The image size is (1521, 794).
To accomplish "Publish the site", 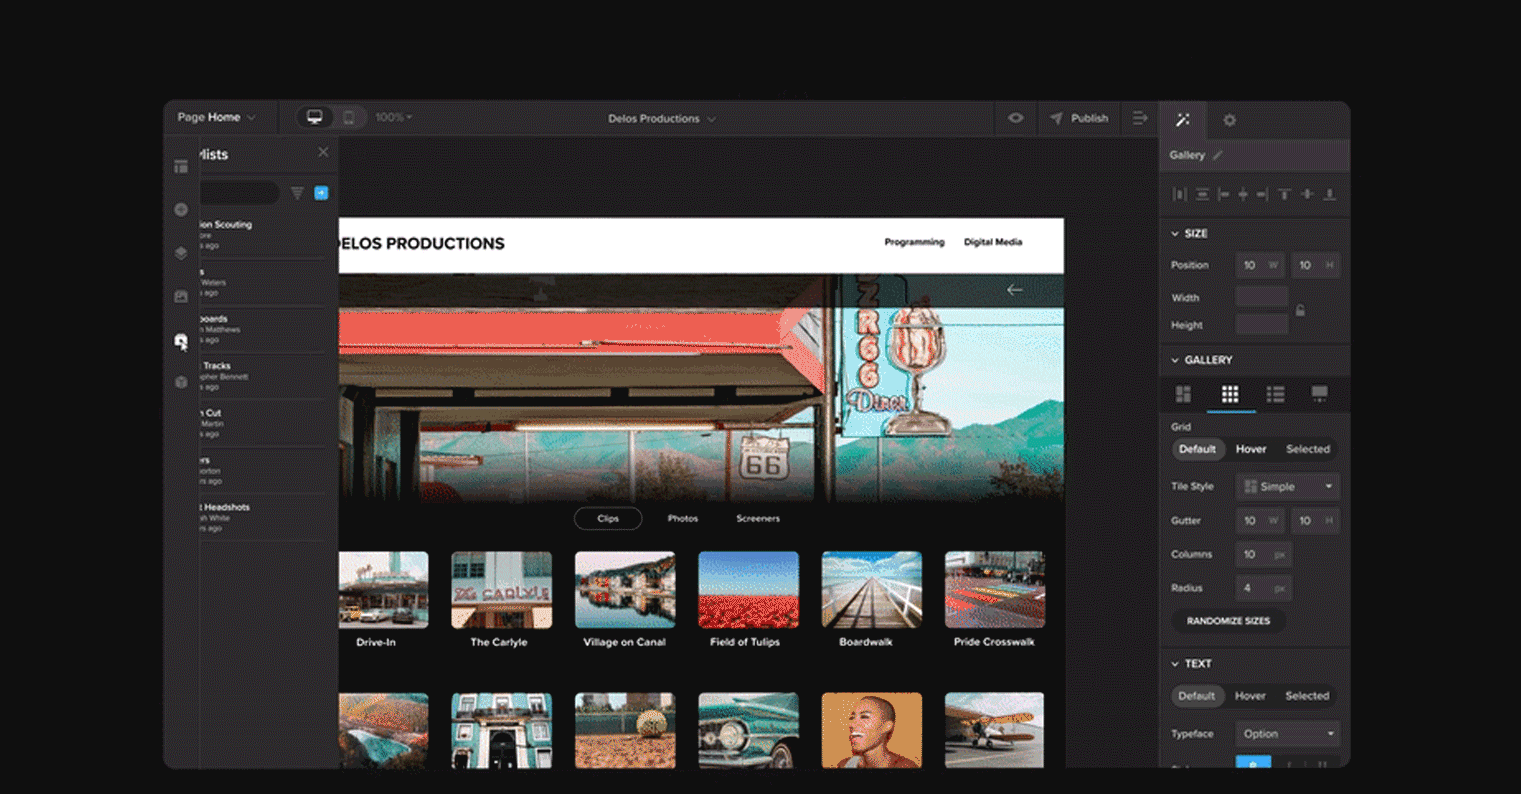I will [x=1079, y=118].
